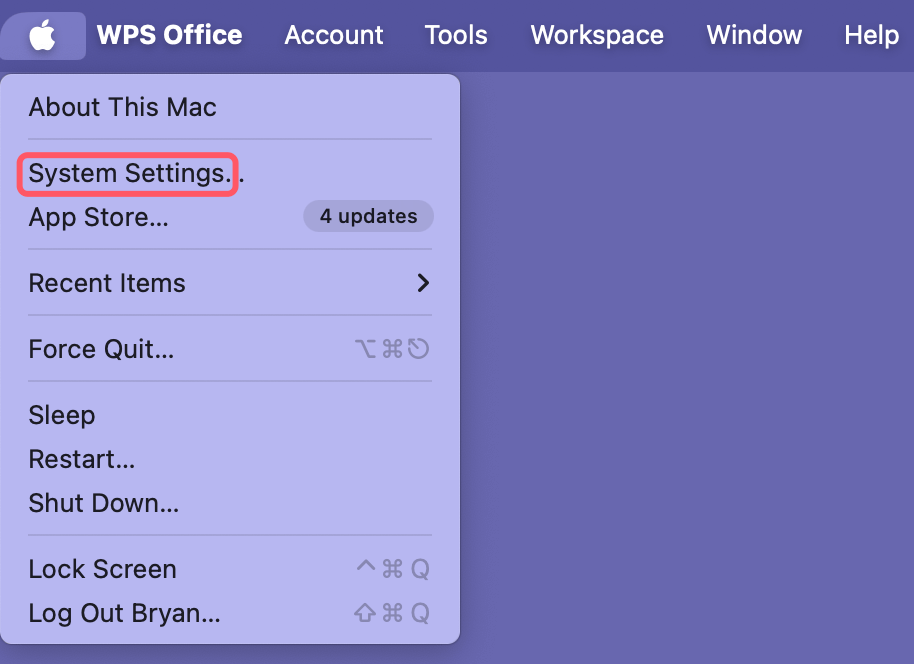This screenshot has width=914, height=664.
Task: Open the Window menu
Action: (753, 34)
